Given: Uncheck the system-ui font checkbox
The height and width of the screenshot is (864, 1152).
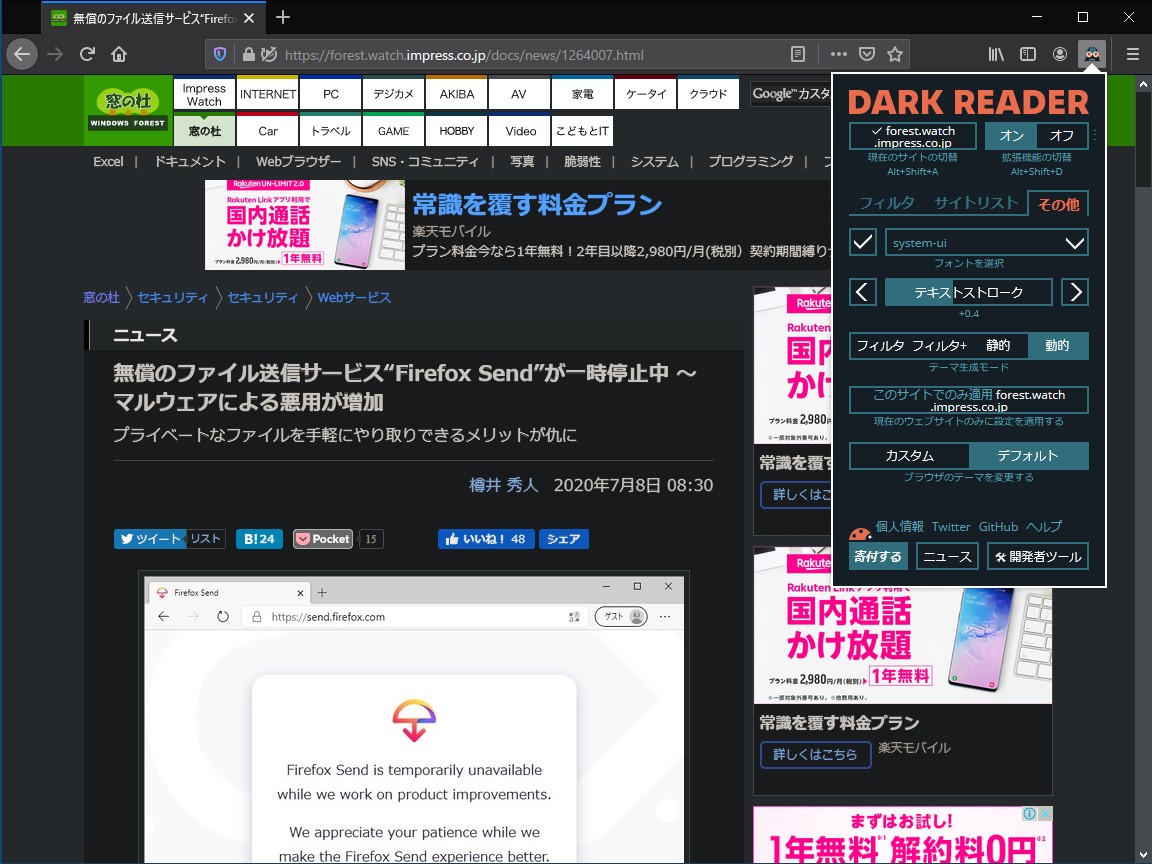Looking at the screenshot, I should pyautogui.click(x=862, y=242).
